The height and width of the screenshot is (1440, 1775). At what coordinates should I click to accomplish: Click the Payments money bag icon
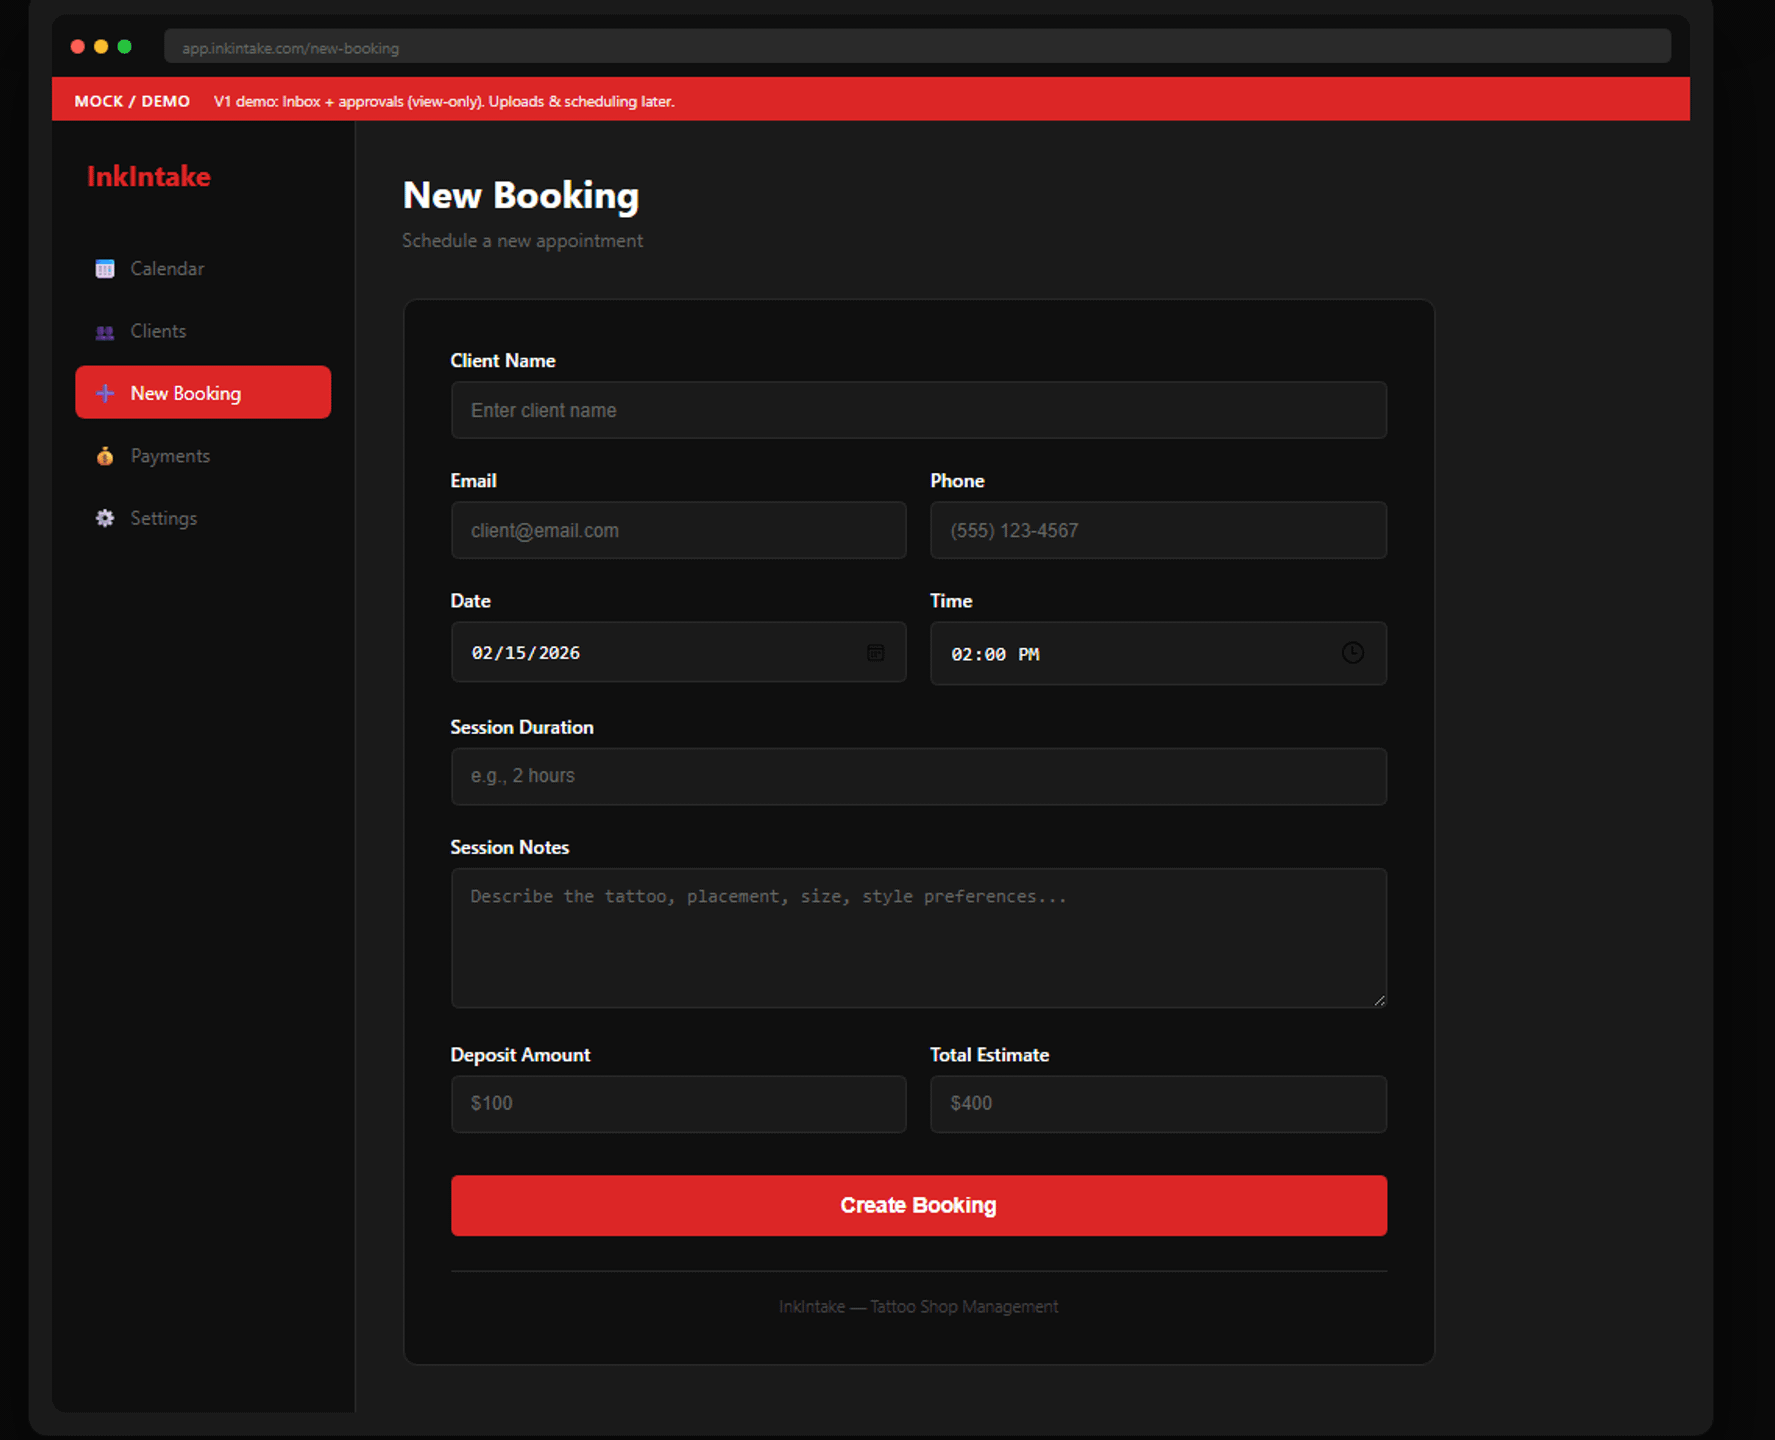[104, 456]
